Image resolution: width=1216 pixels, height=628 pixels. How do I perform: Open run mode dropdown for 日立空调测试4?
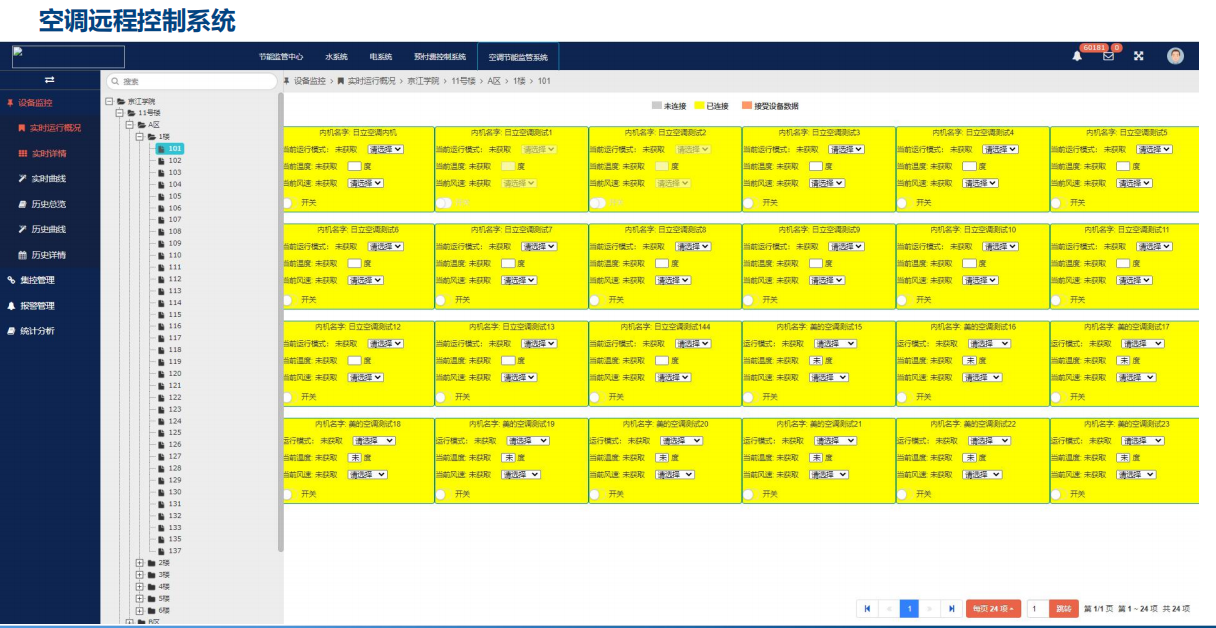[1000, 149]
